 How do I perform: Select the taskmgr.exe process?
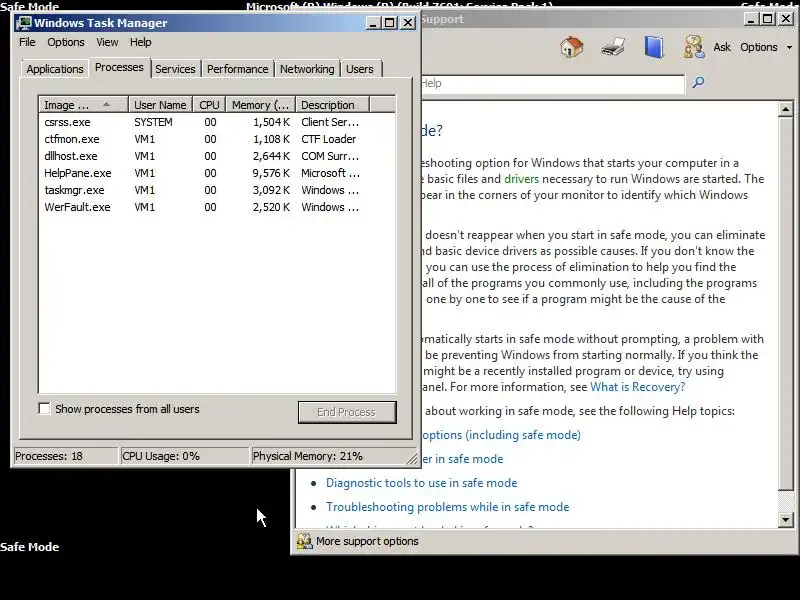tap(217, 190)
